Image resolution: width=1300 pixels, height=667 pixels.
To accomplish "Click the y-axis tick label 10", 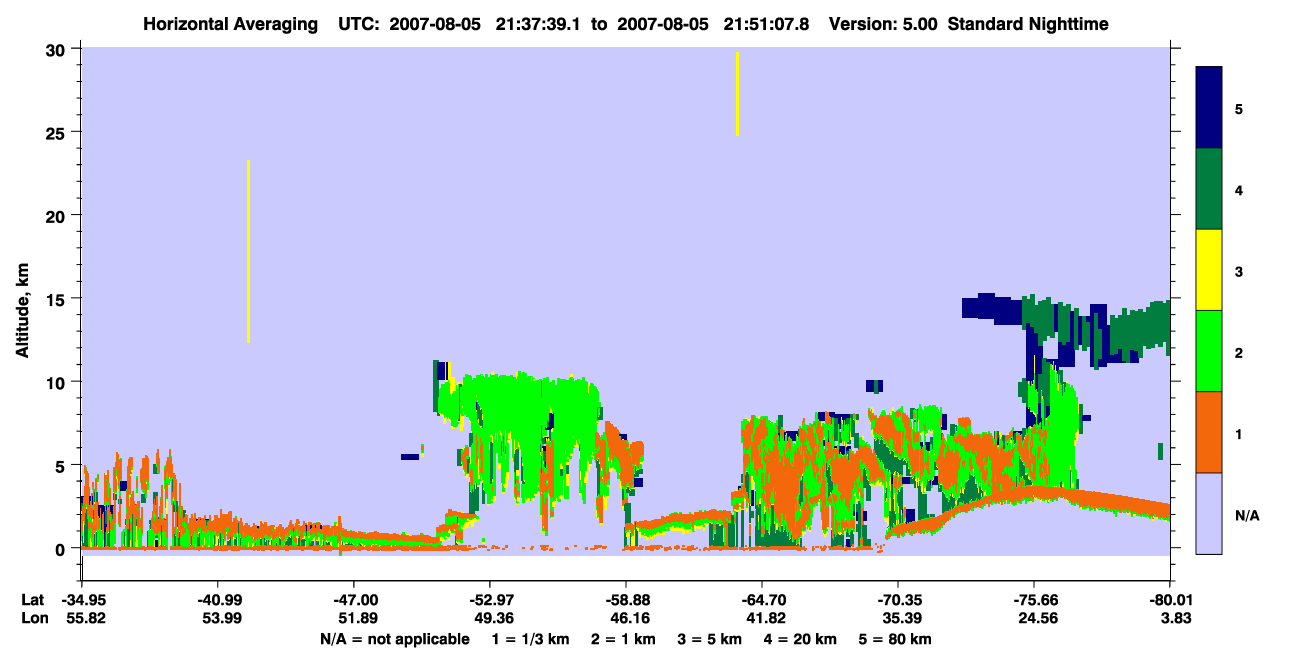I will click(x=58, y=382).
